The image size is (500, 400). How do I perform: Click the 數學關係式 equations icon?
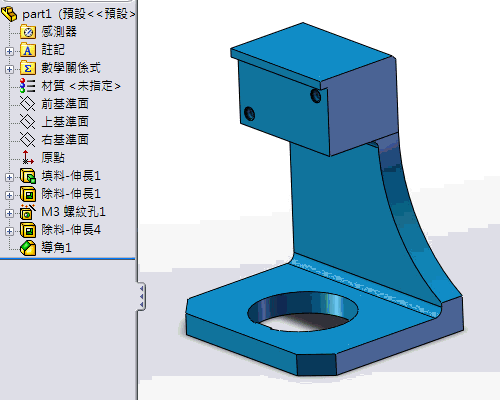click(28, 68)
